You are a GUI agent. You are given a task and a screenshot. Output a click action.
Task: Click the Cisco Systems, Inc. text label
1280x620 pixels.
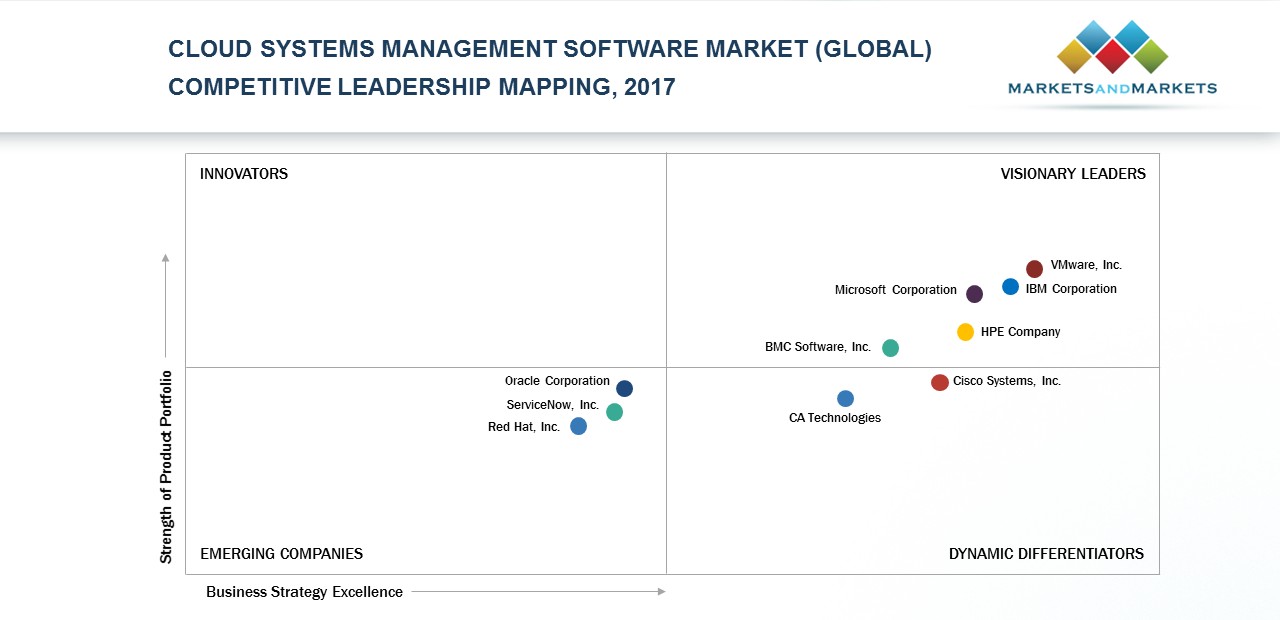[1006, 381]
